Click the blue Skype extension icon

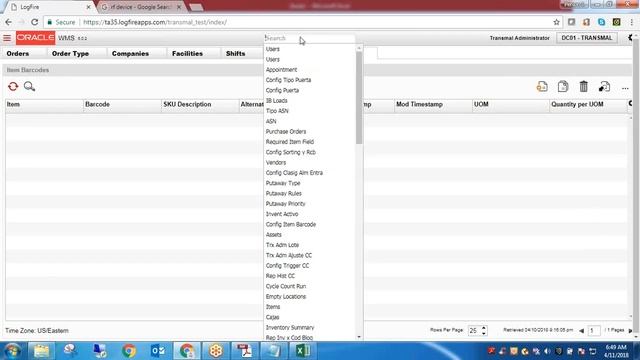pyautogui.click(x=602, y=22)
